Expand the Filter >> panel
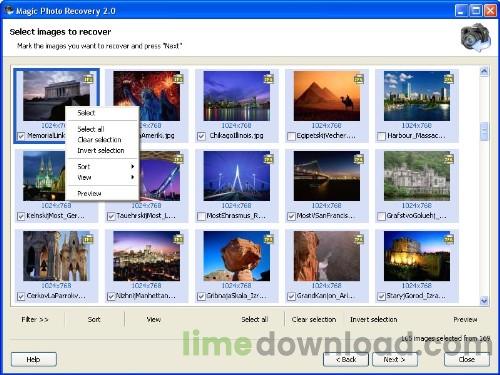This screenshot has width=500, height=375. 35,319
